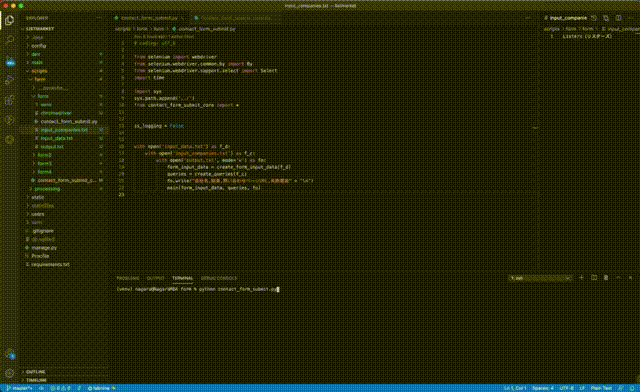Expand the config folder
The width and height of the screenshot is (640, 392).
click(39, 46)
